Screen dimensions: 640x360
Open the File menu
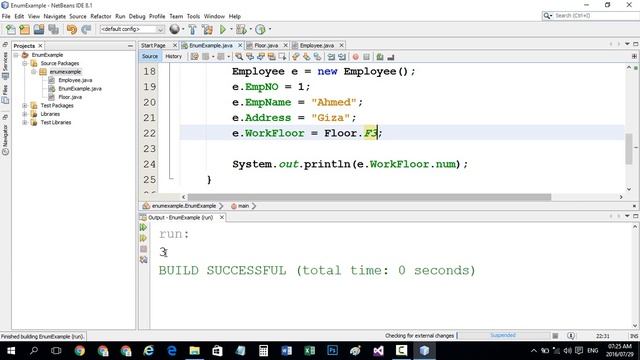click(x=6, y=16)
